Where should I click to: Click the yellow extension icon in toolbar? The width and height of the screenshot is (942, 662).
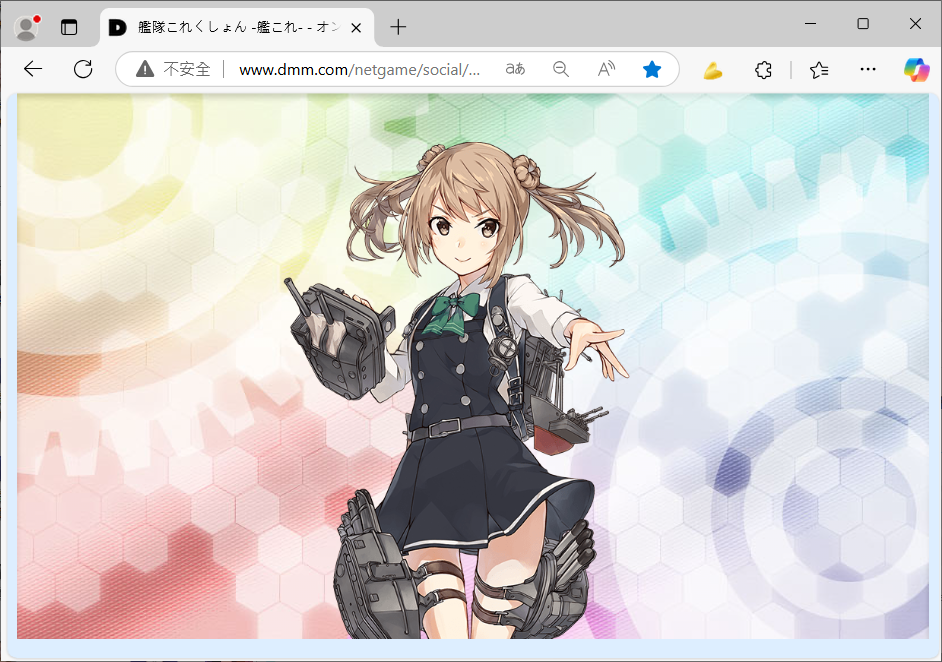[x=713, y=71]
